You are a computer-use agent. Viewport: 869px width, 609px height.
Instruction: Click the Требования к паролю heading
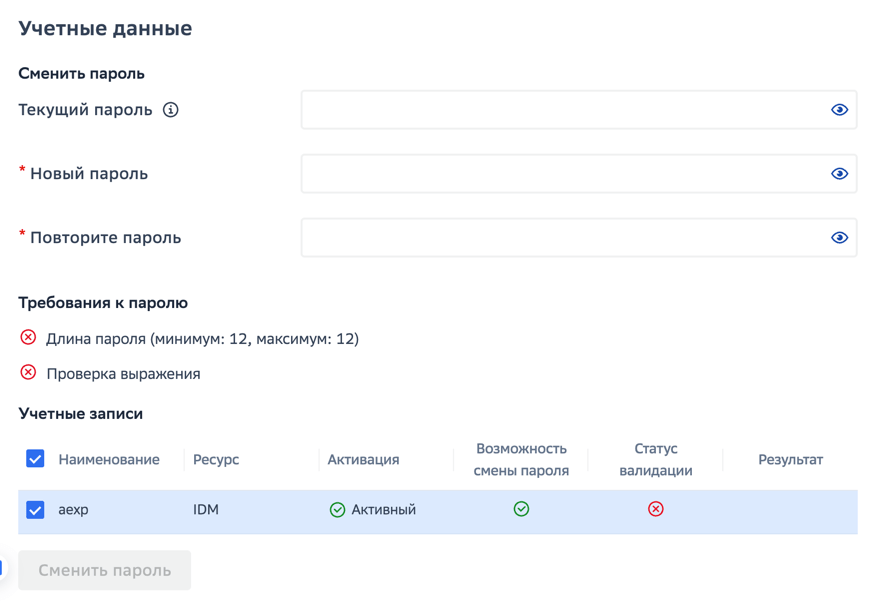pyautogui.click(x=103, y=303)
